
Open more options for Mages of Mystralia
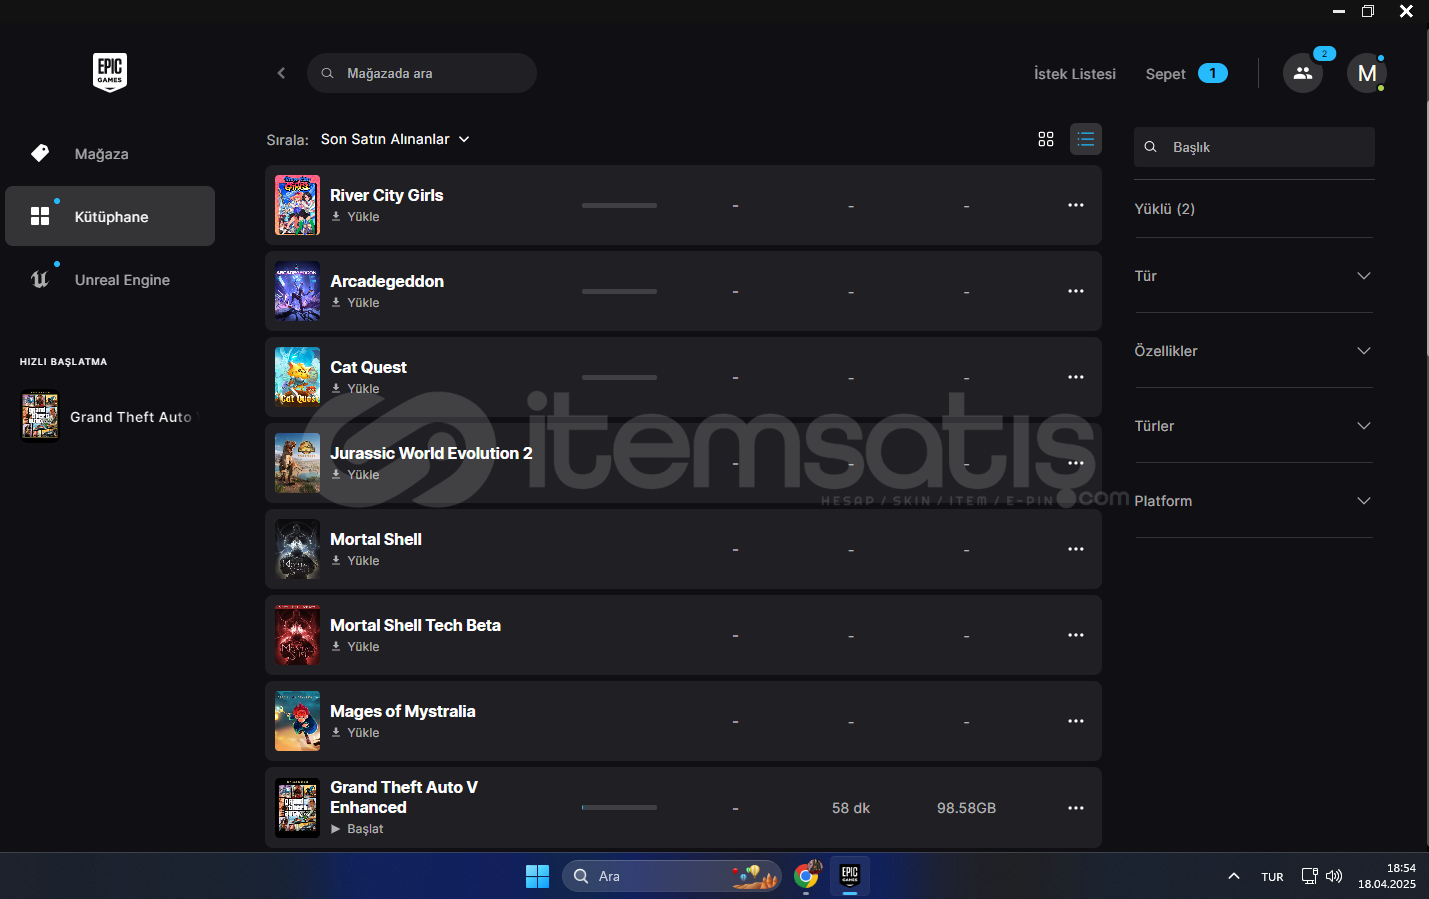(1076, 721)
